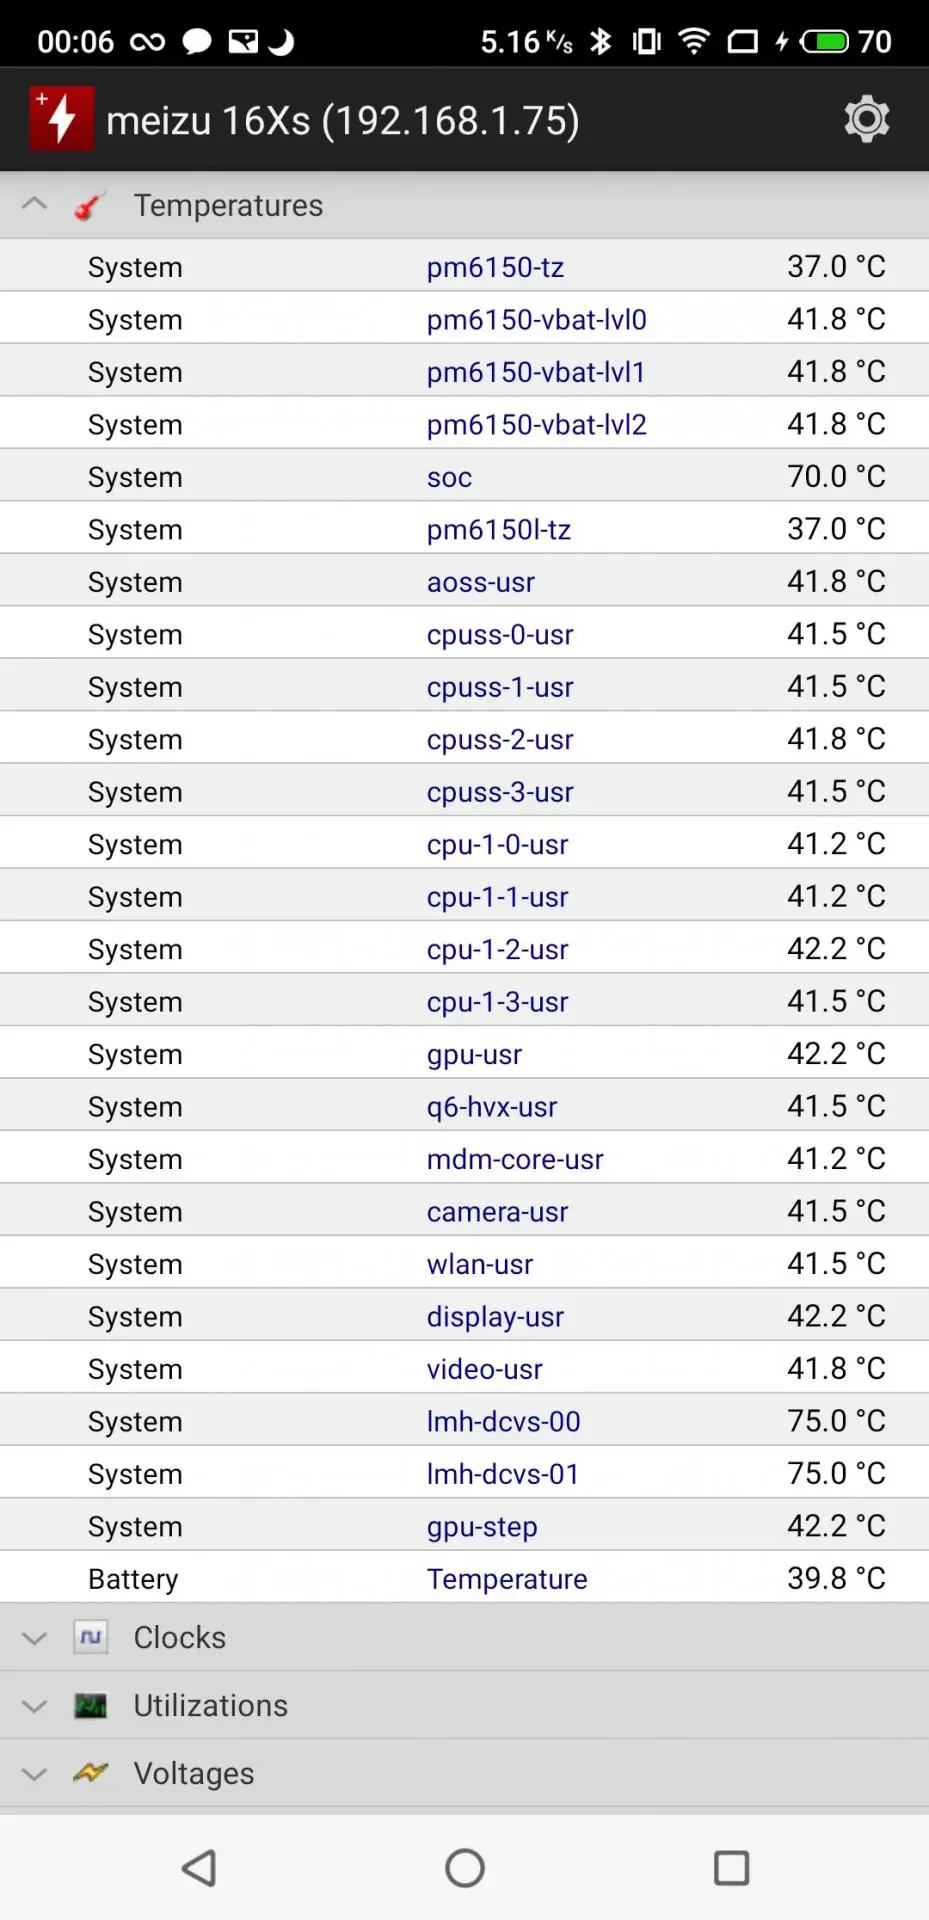929x1920 pixels.
Task: Expand the Clocks section chevron
Action: pos(34,1638)
